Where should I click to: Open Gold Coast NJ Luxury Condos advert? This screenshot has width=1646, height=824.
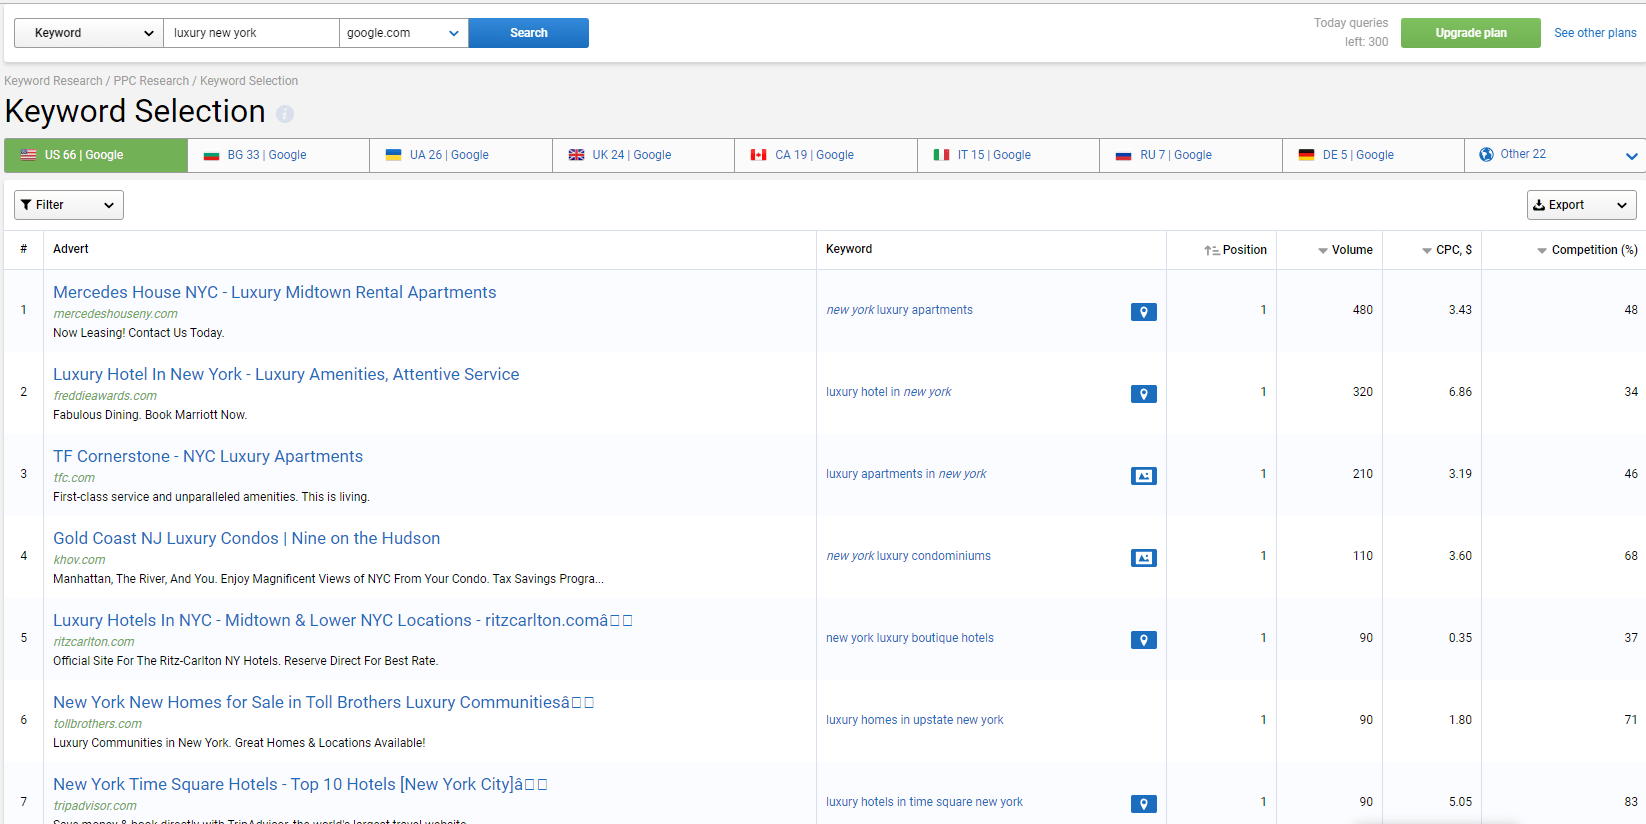(x=247, y=538)
